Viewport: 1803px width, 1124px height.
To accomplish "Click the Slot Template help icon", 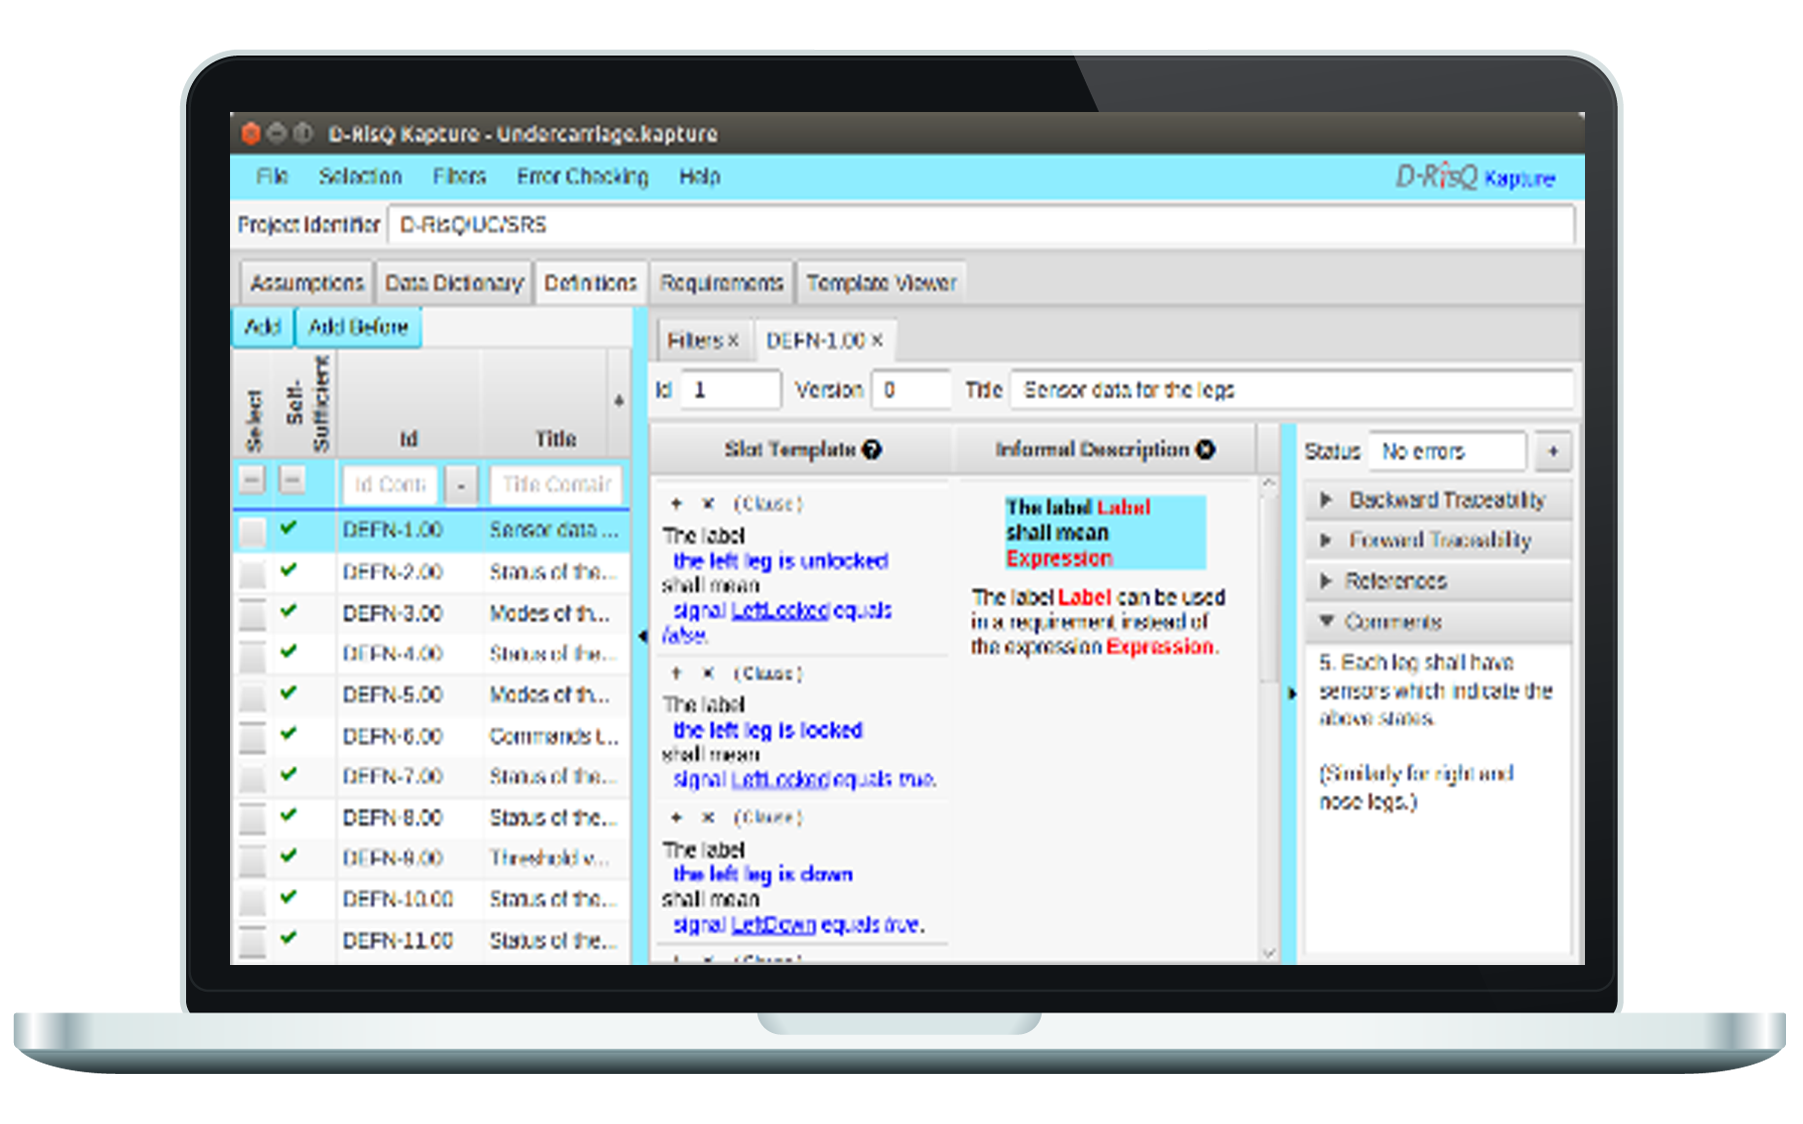I will point(872,450).
